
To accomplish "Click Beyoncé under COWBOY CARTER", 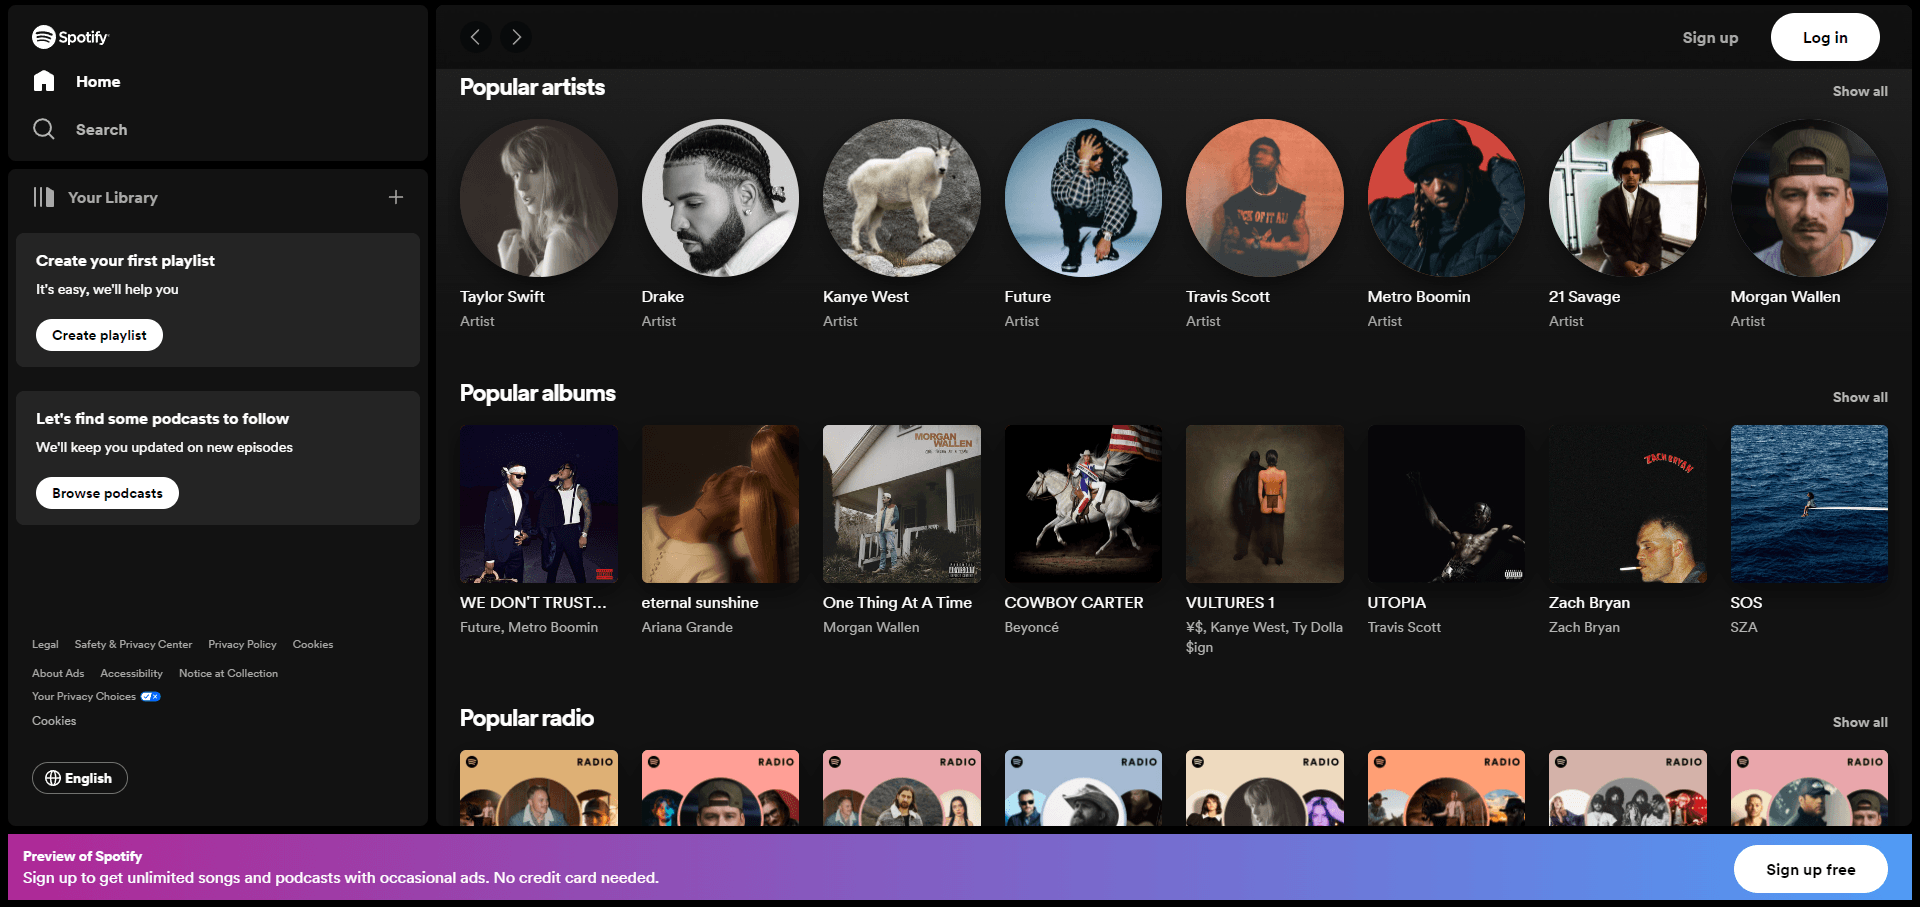I will point(1031,627).
